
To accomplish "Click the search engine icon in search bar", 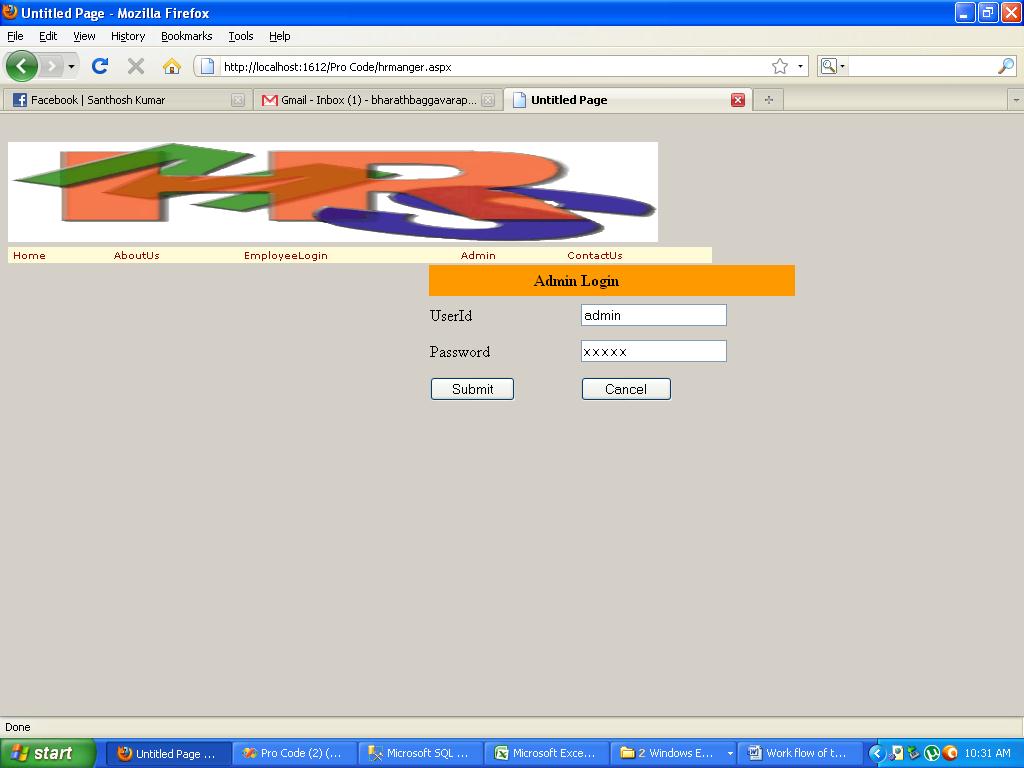I will pos(828,66).
